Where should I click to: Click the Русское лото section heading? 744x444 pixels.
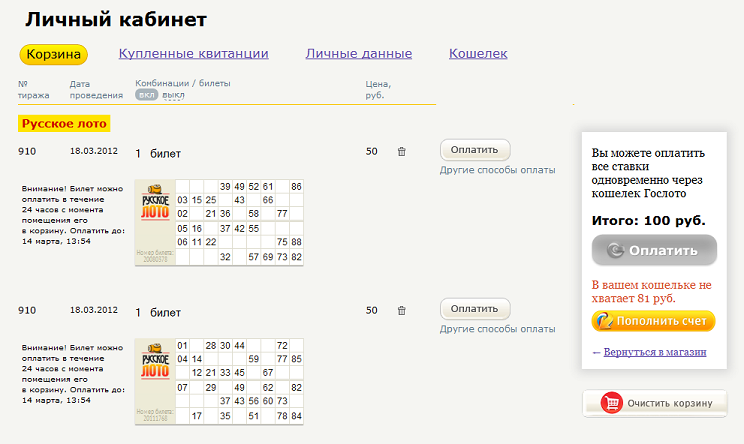tap(63, 124)
